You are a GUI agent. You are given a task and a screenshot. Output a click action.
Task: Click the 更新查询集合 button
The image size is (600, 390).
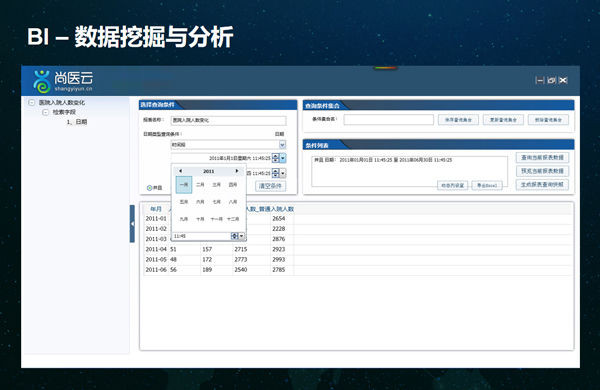503,120
